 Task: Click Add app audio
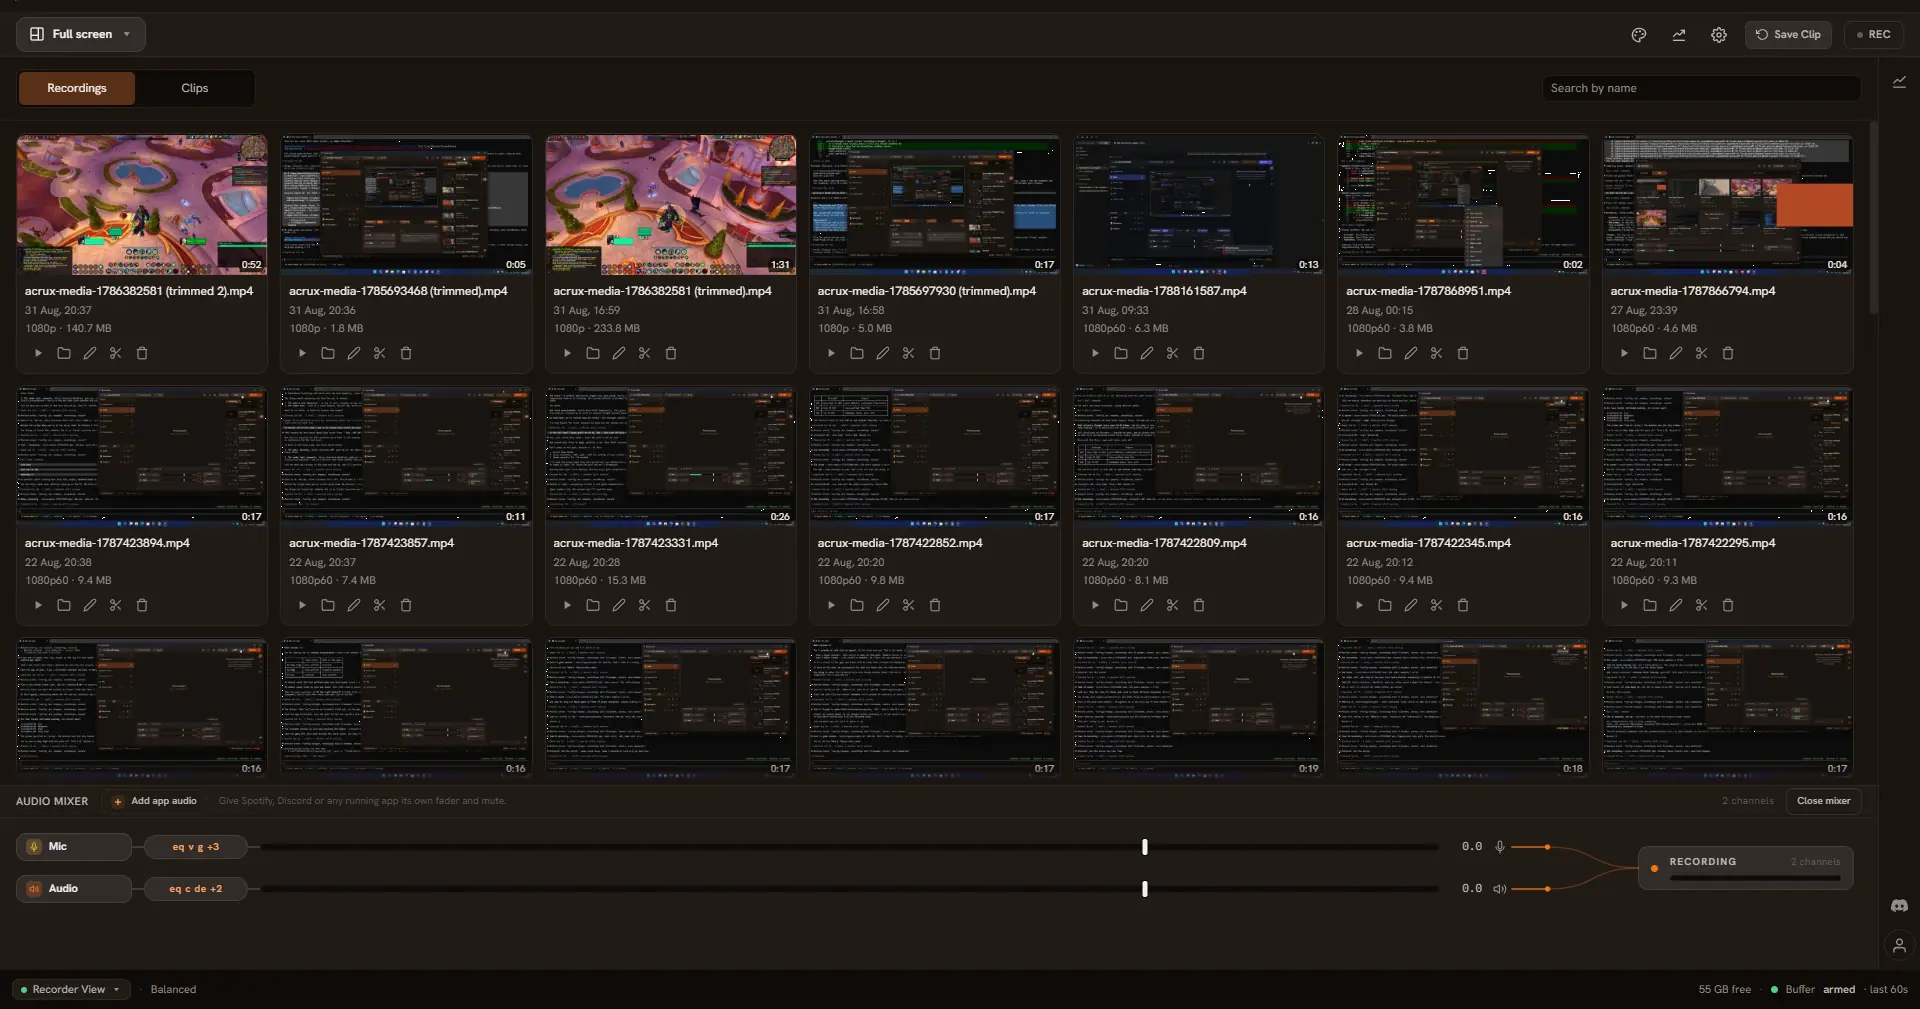(x=155, y=801)
